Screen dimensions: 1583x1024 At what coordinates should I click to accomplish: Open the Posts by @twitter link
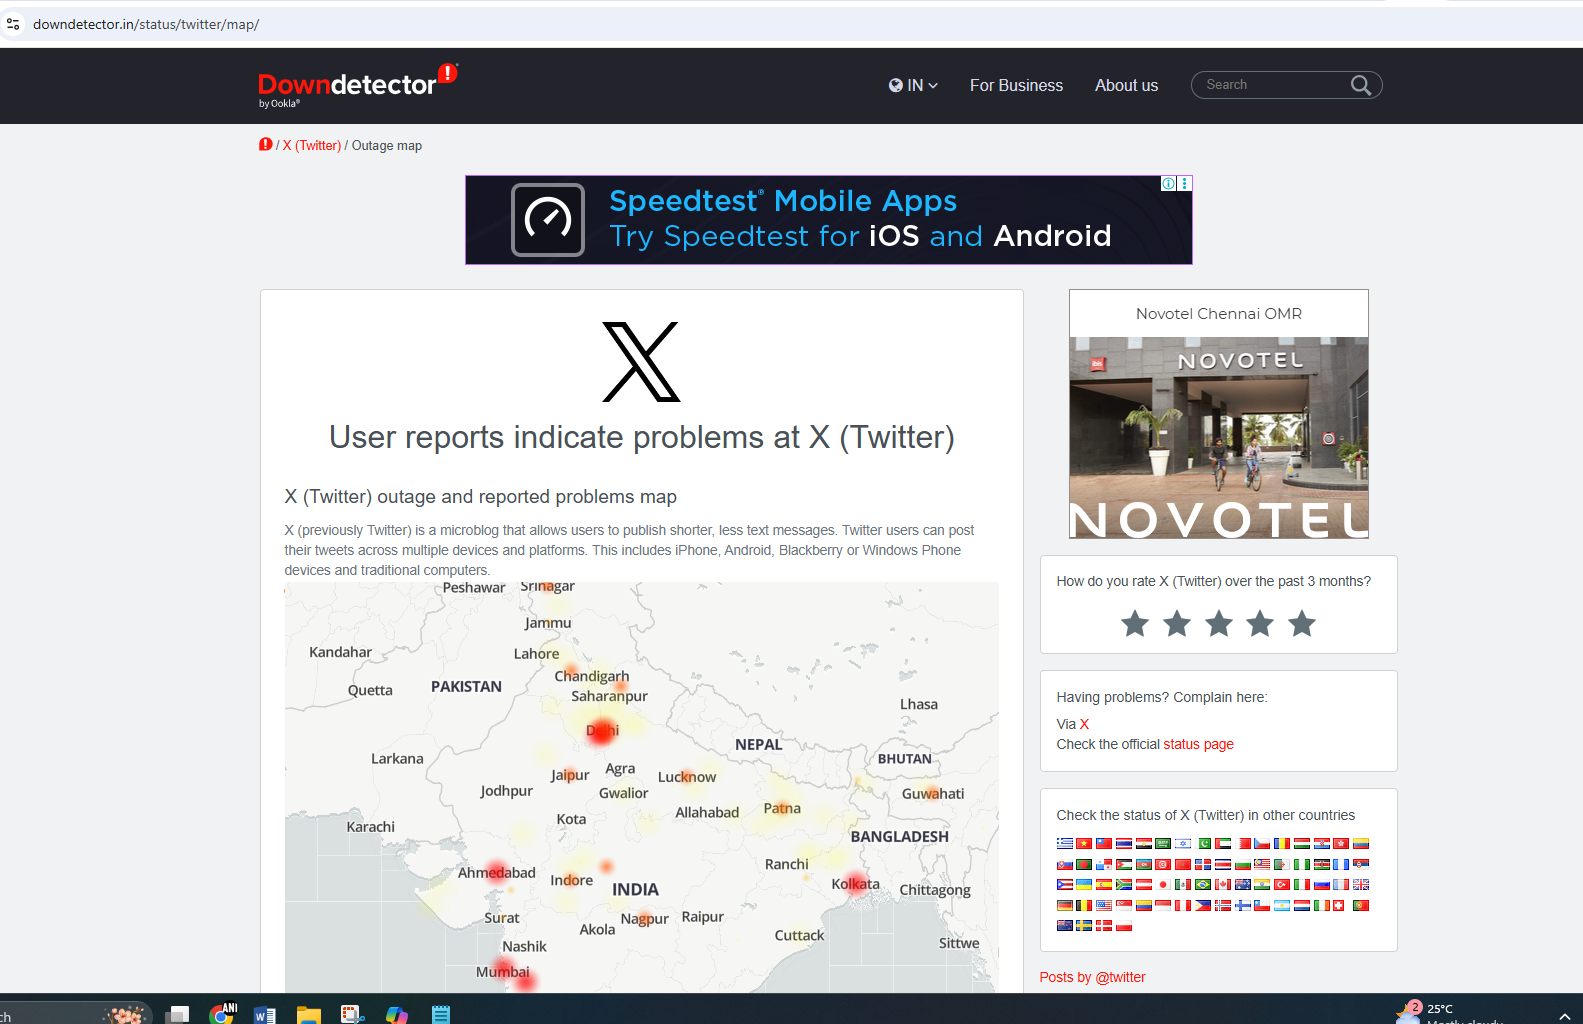point(1092,977)
